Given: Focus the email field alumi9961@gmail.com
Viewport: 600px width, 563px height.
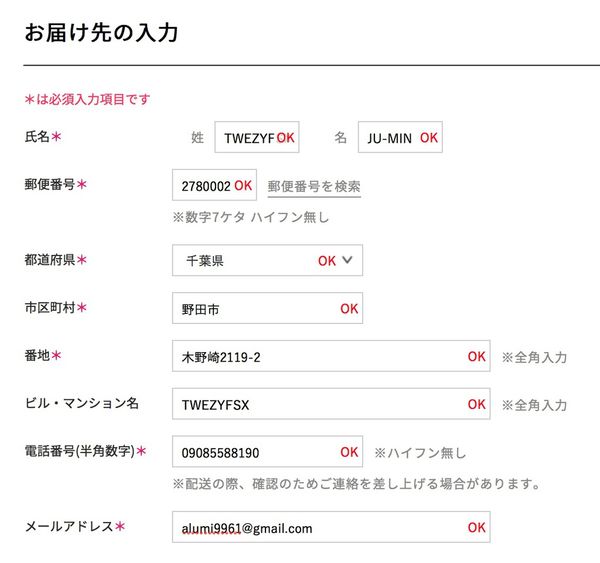Looking at the screenshot, I should [320, 528].
